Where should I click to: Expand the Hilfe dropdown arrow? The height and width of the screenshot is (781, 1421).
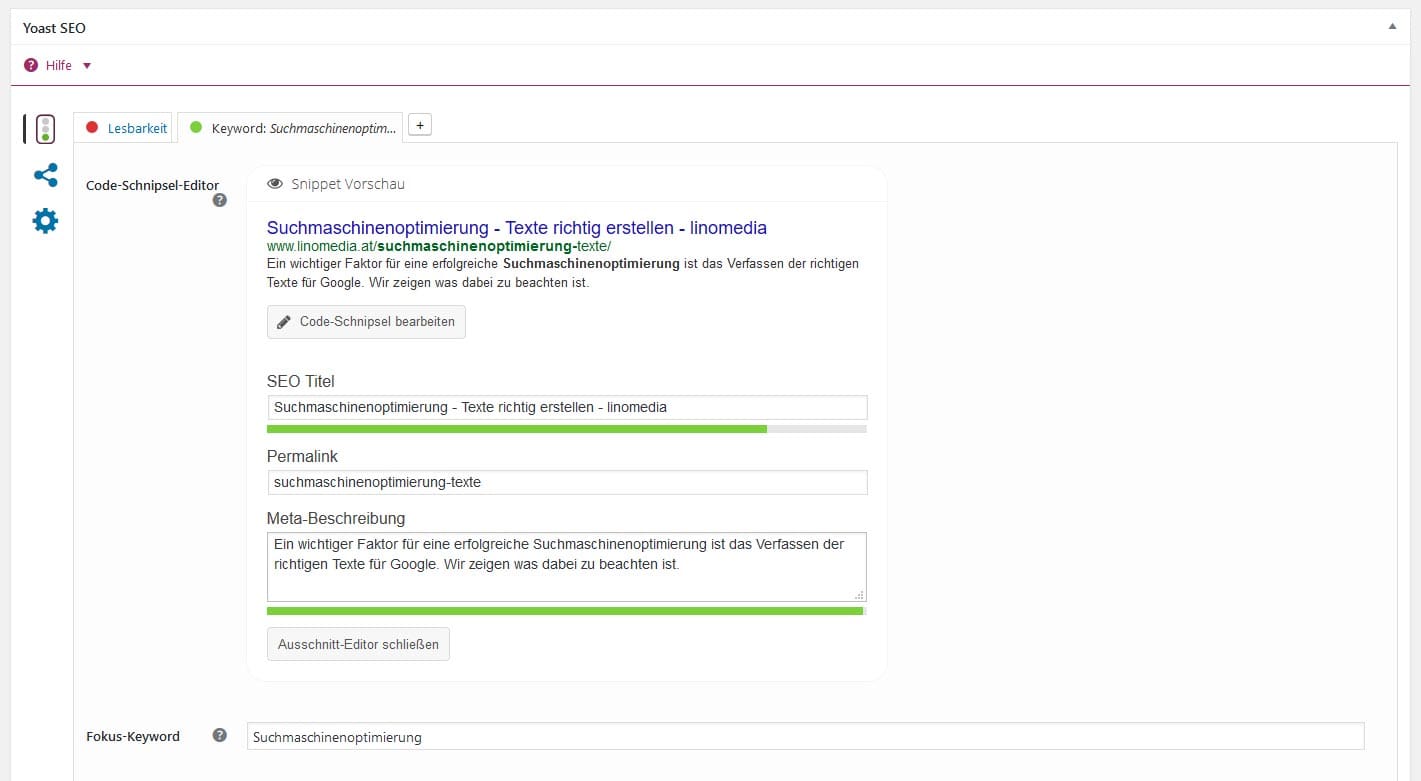pyautogui.click(x=87, y=66)
